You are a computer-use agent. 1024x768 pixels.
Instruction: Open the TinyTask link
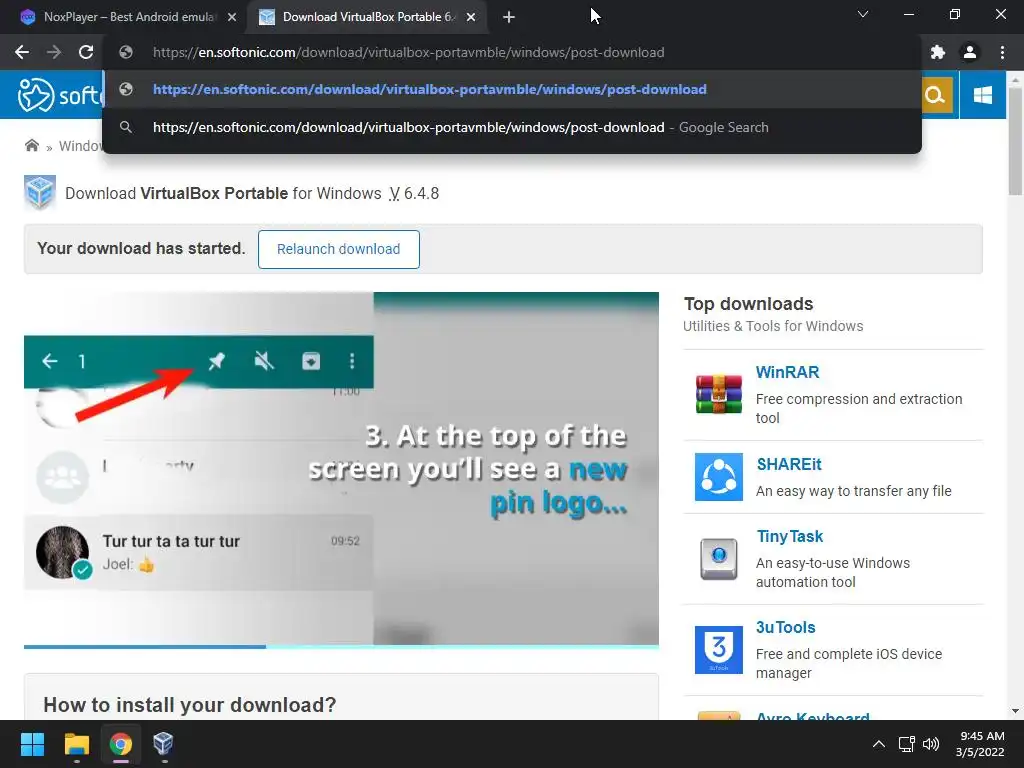tap(790, 536)
